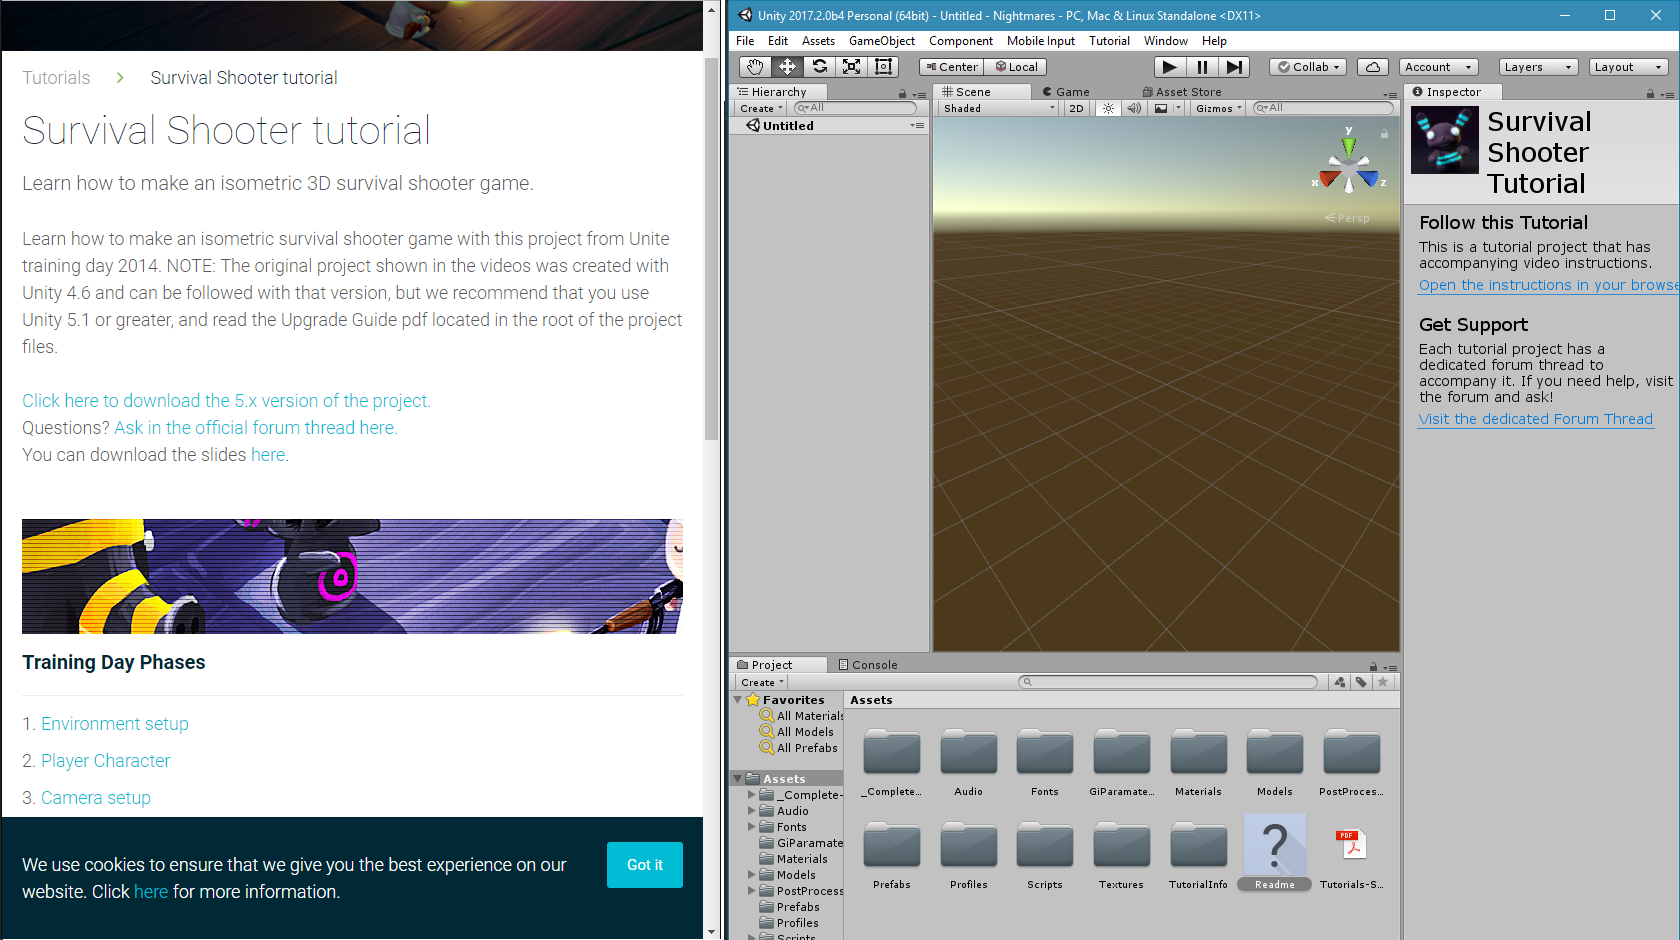
Task: Search assets by type icon
Action: (x=1340, y=682)
